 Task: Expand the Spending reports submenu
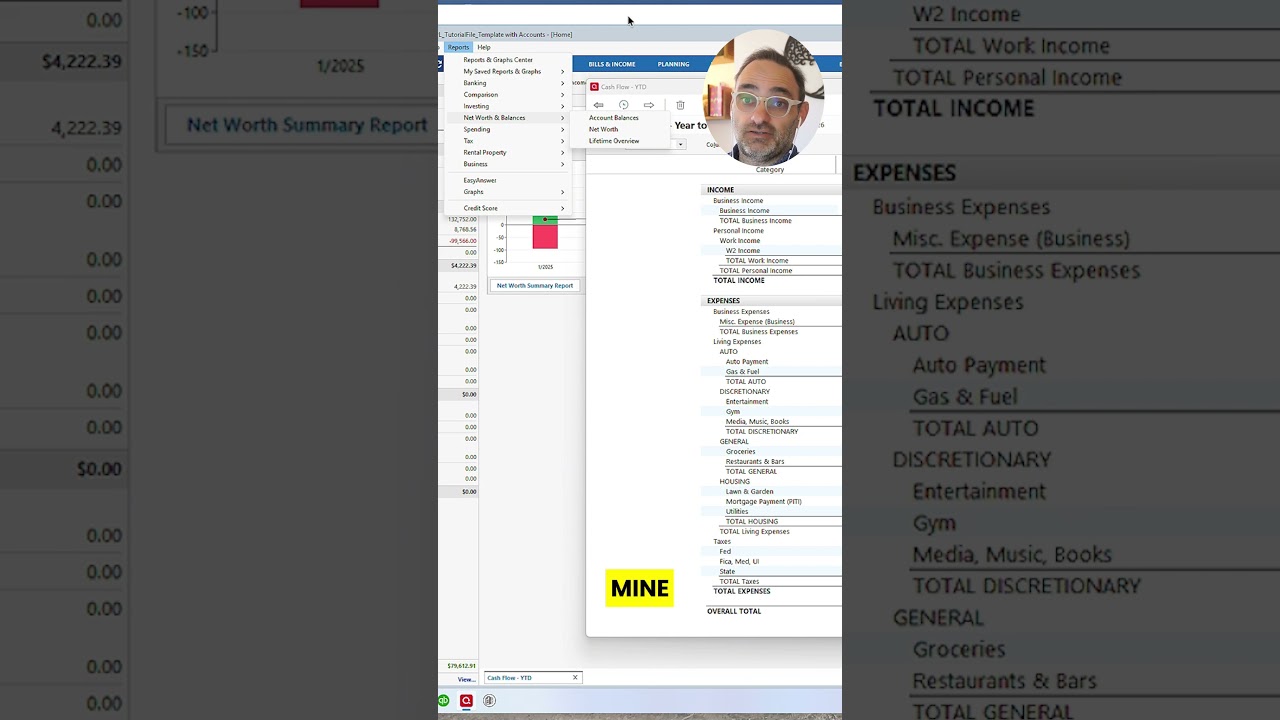coord(508,129)
